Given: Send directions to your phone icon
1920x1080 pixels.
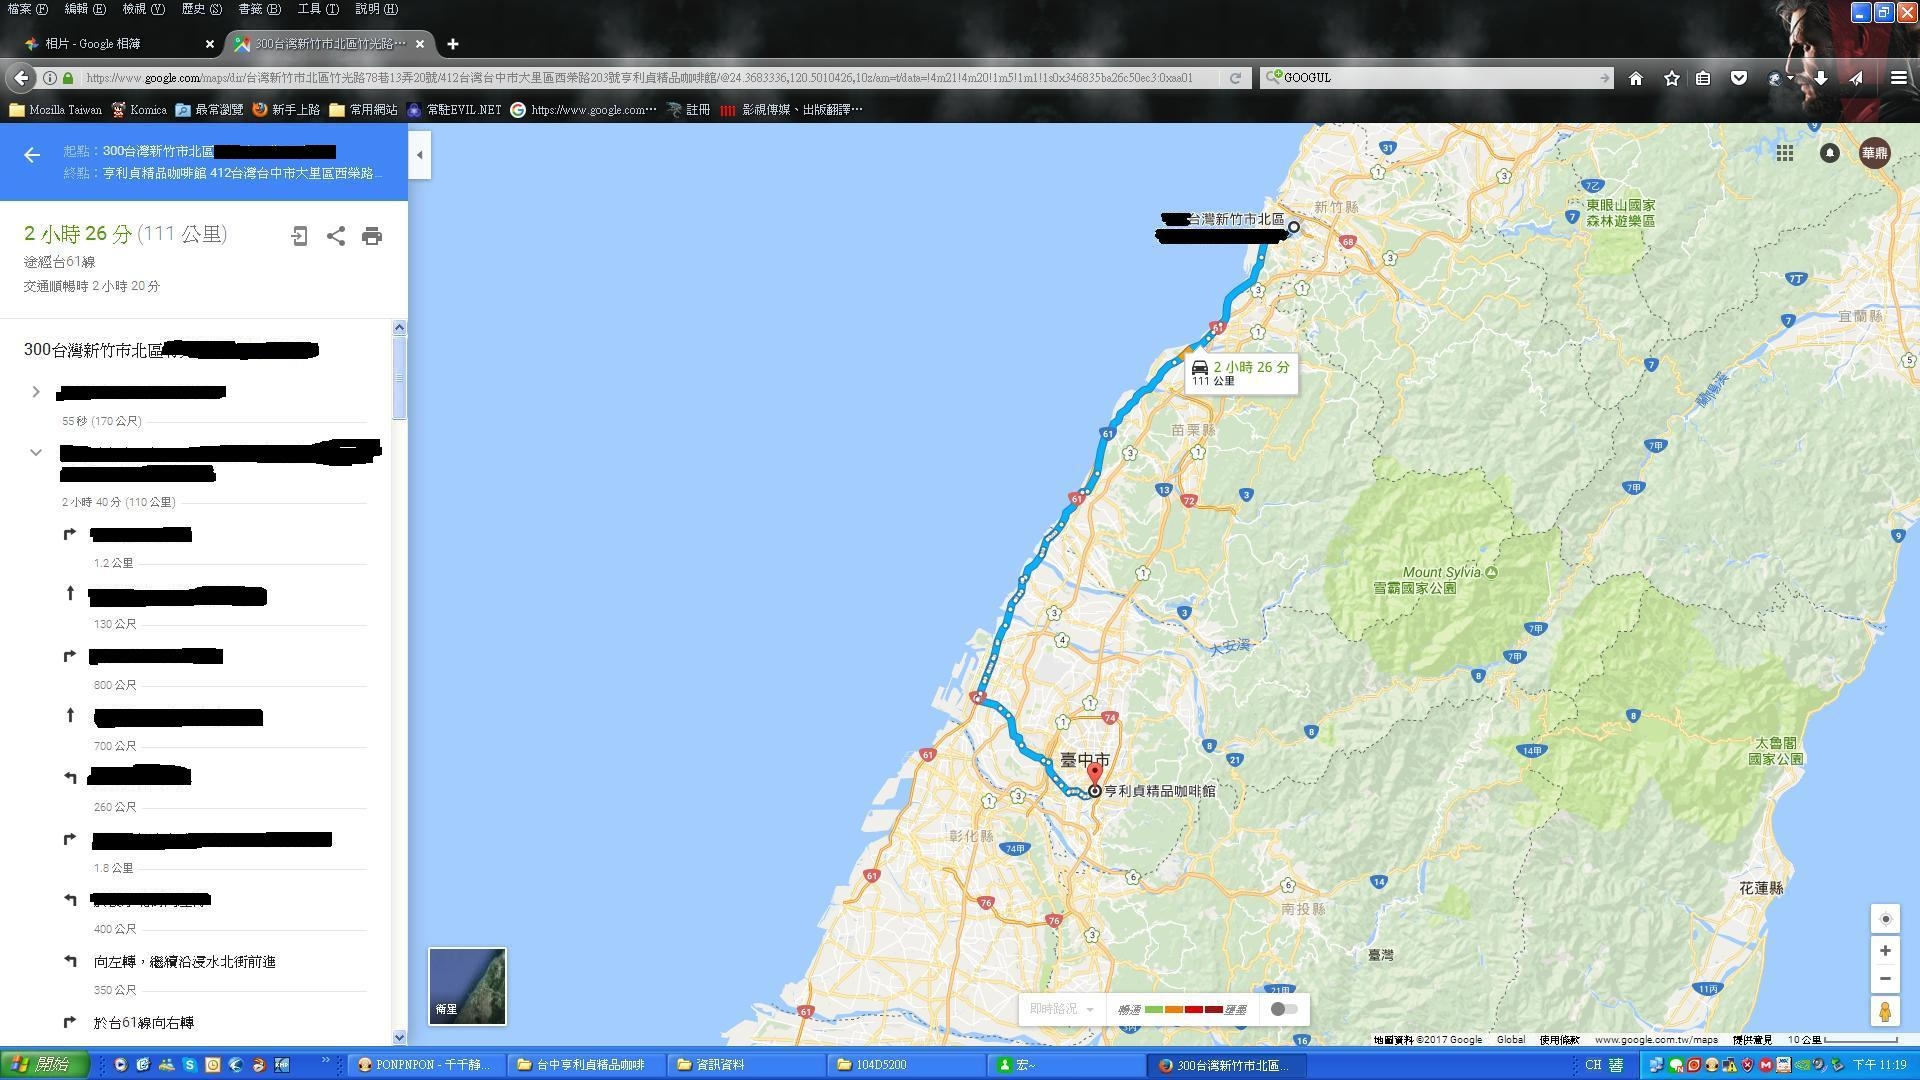Looking at the screenshot, I should click(x=299, y=236).
